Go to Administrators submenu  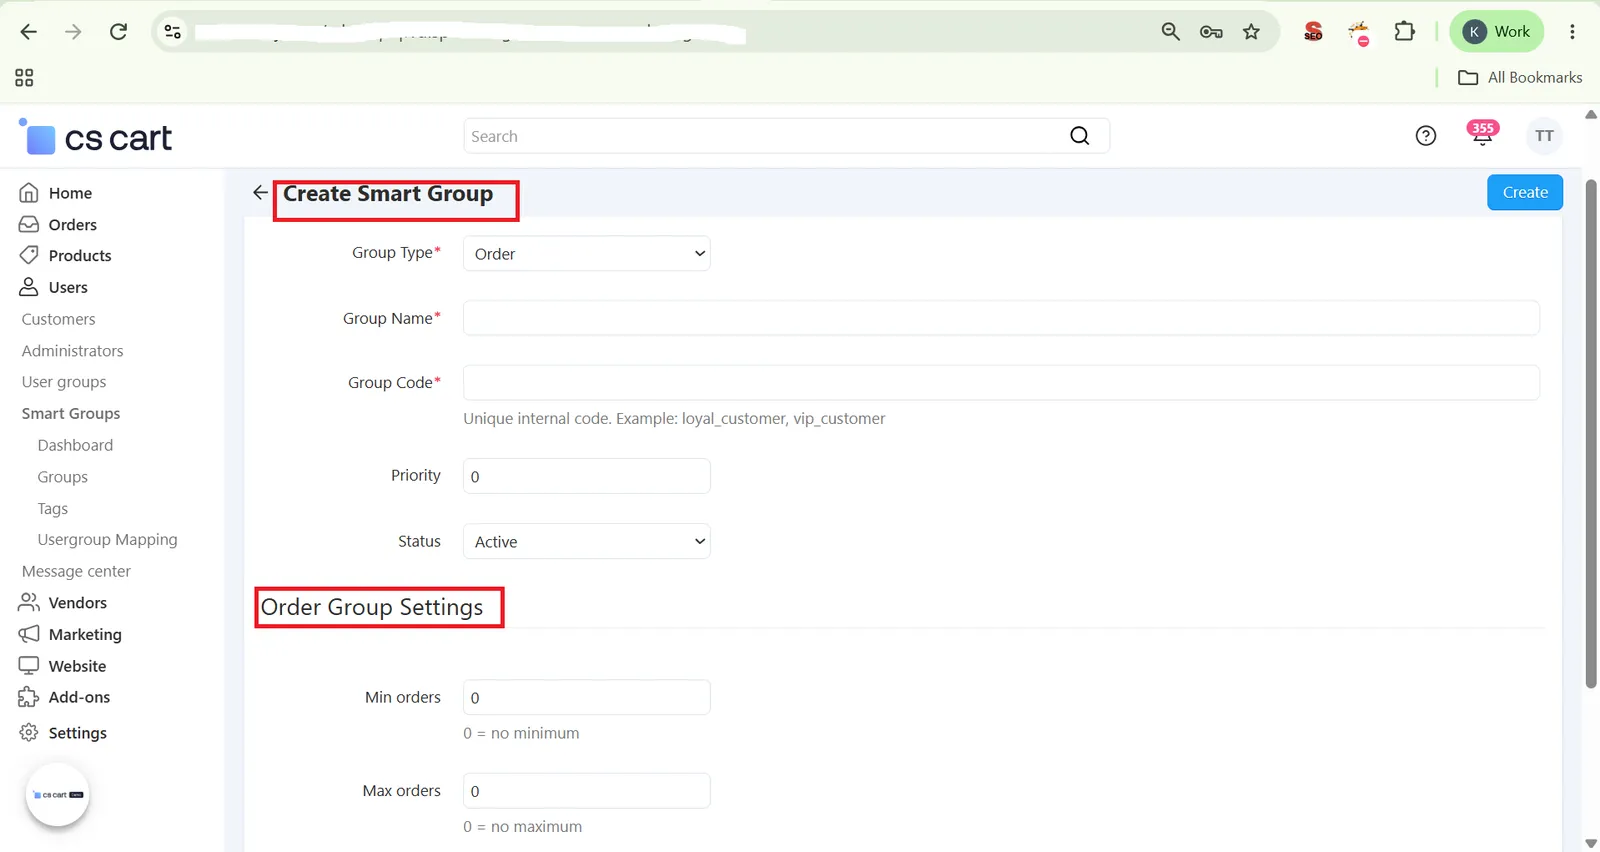click(73, 351)
